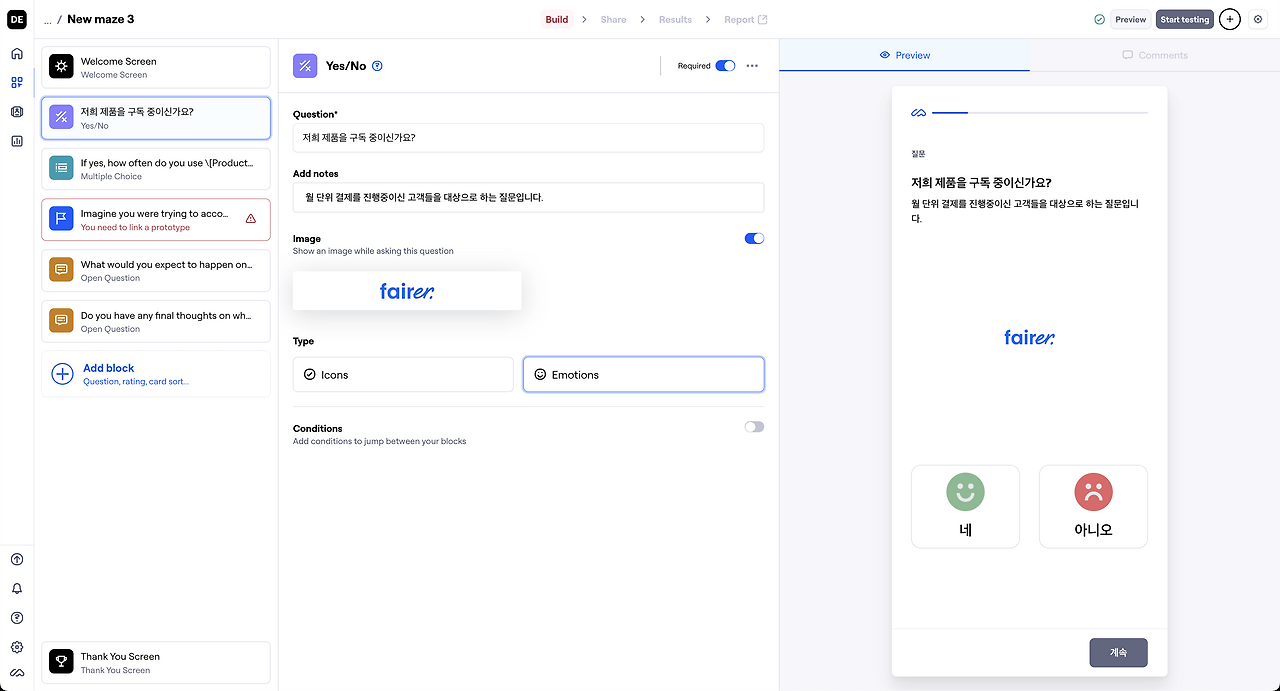Screen dimensions: 1280x691
Task: Toggle the Image switch off
Action: point(754,239)
